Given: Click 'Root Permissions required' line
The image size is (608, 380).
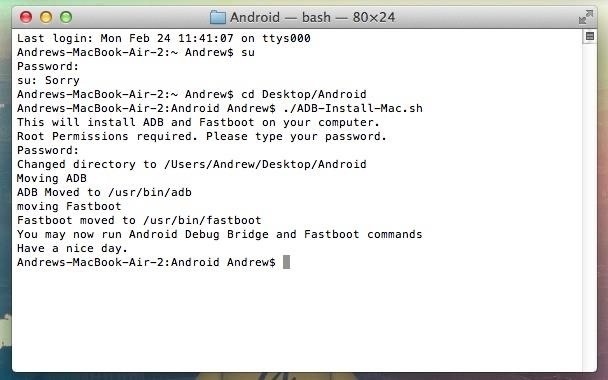Looking at the screenshot, I should pos(202,136).
